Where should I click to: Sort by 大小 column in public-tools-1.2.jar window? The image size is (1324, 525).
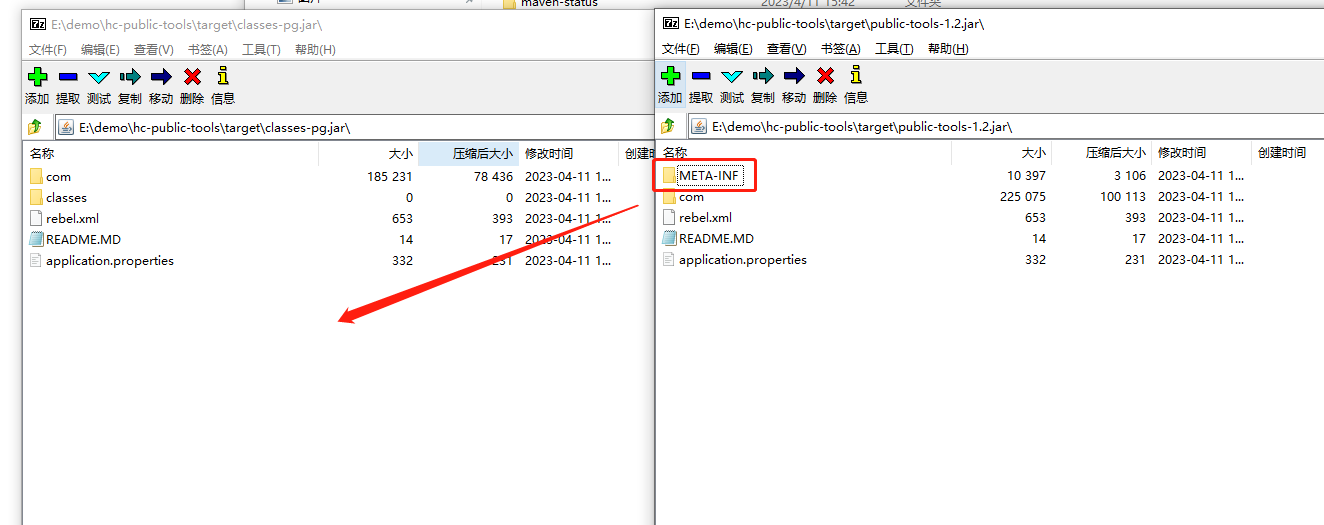[x=1001, y=153]
